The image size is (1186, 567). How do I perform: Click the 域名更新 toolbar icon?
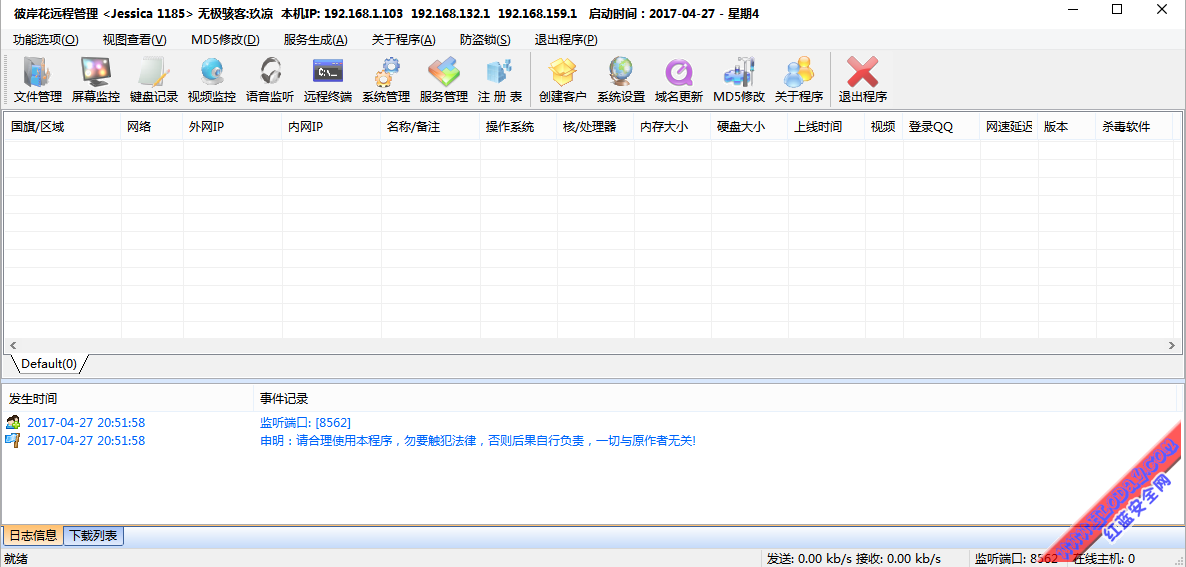[x=679, y=79]
